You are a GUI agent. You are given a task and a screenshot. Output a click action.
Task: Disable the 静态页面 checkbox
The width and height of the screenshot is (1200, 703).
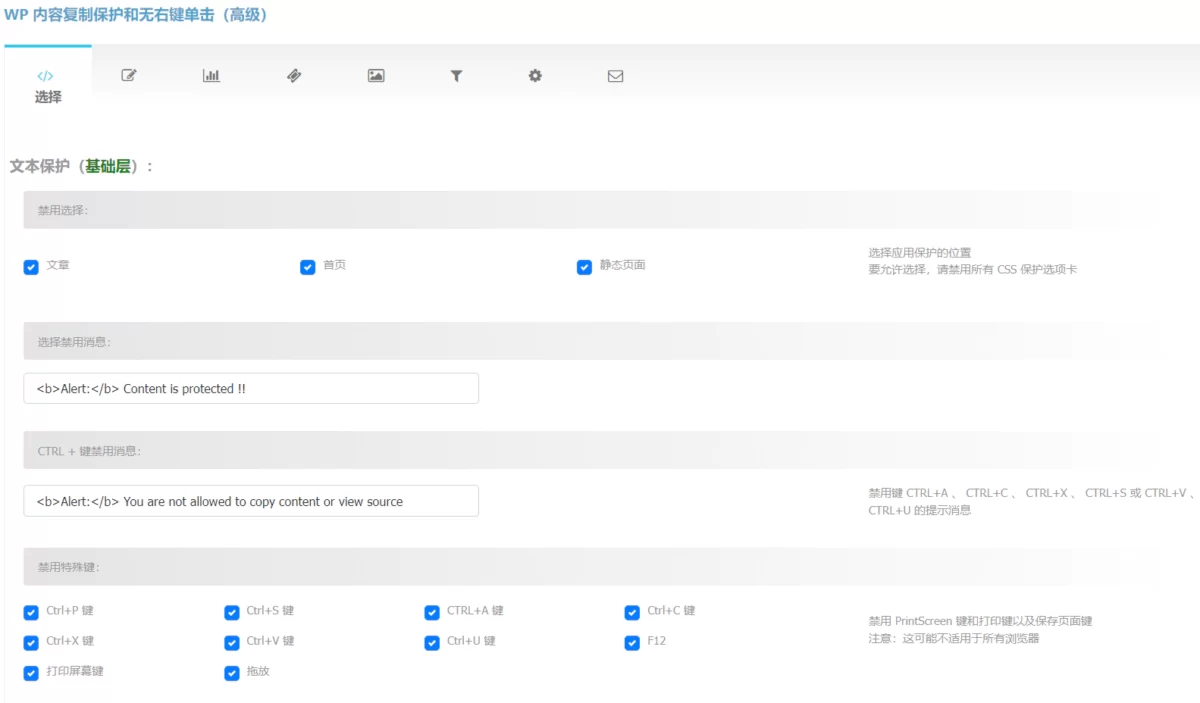point(585,267)
